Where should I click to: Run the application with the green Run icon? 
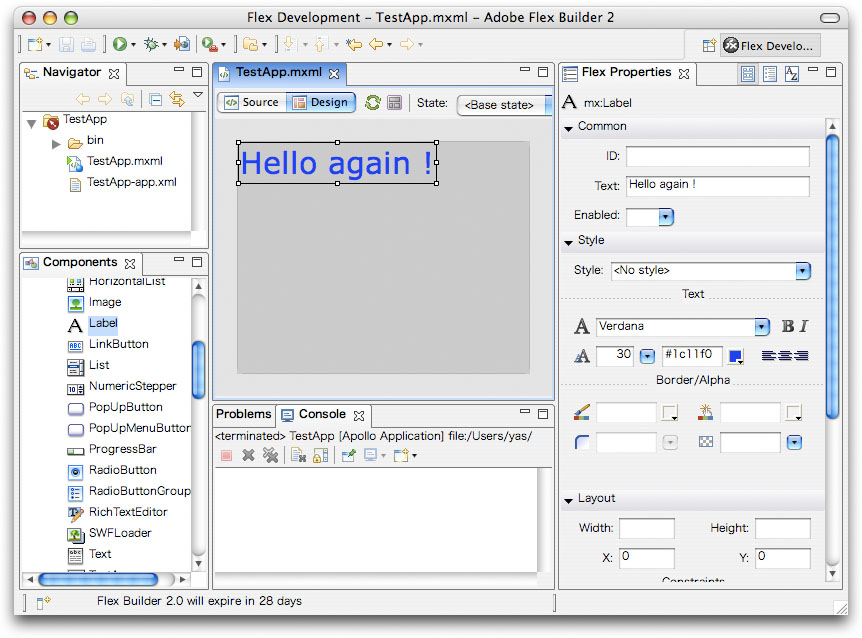(120, 44)
